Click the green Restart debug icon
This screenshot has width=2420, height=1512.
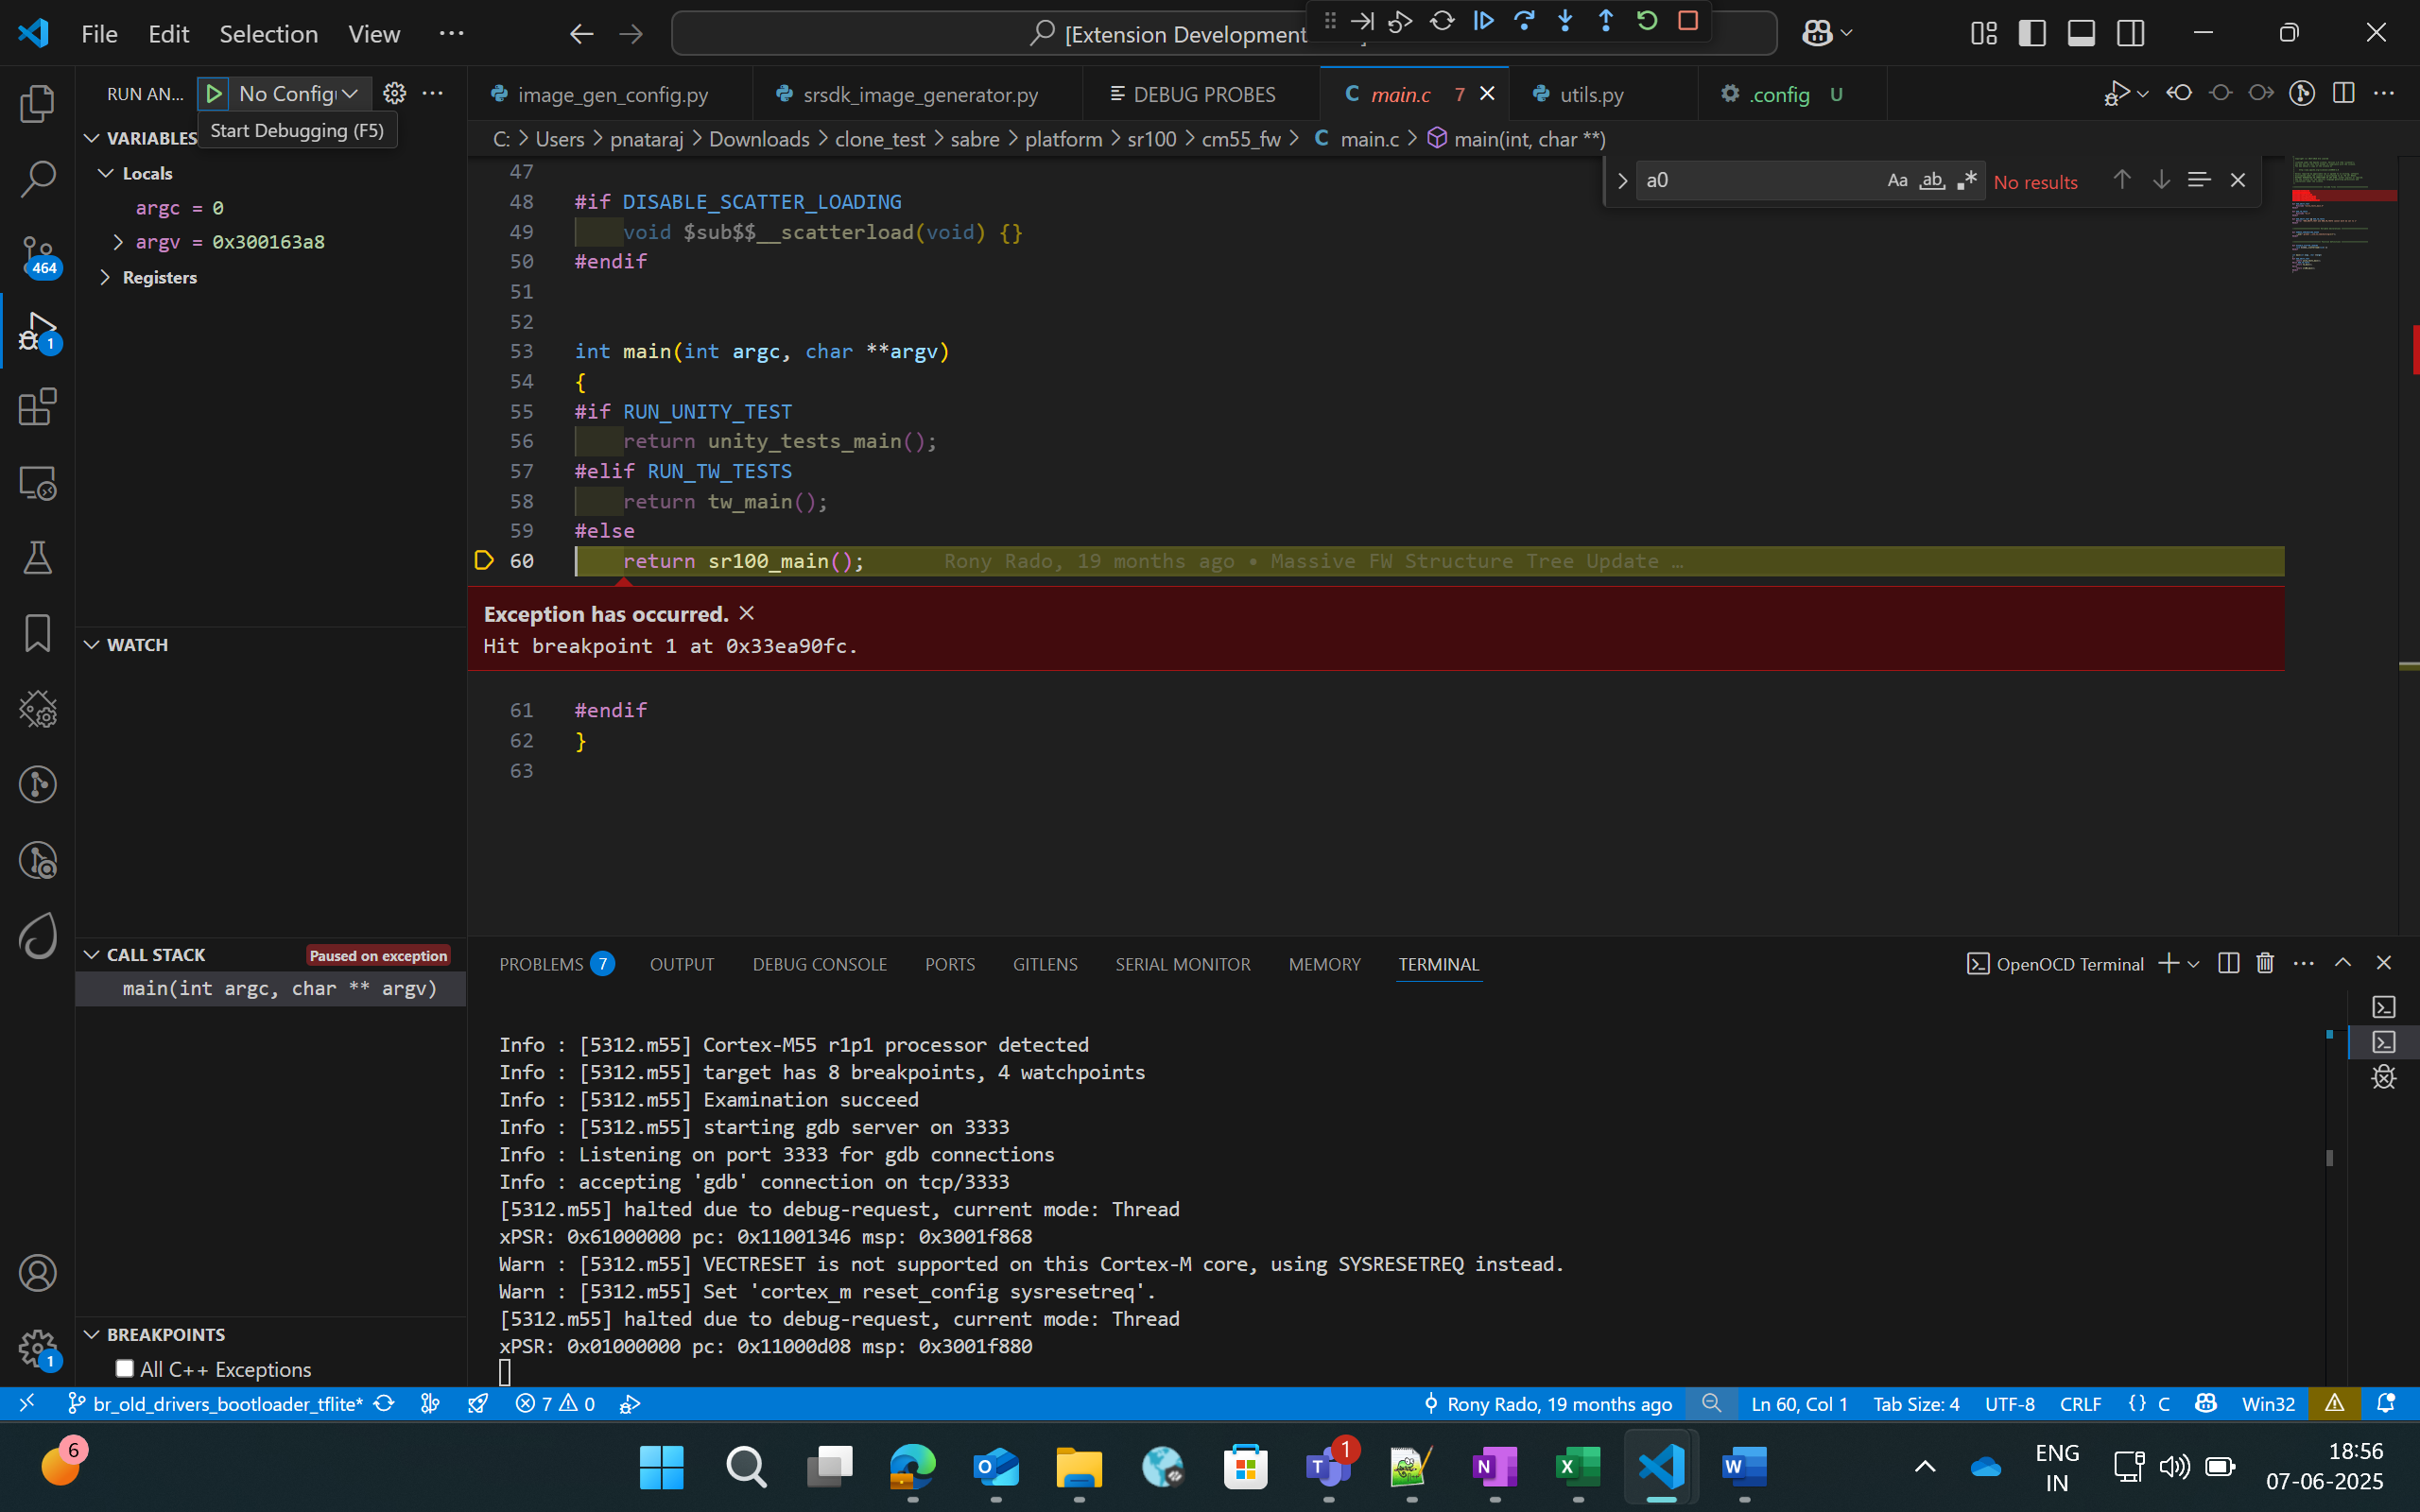click(x=1648, y=20)
